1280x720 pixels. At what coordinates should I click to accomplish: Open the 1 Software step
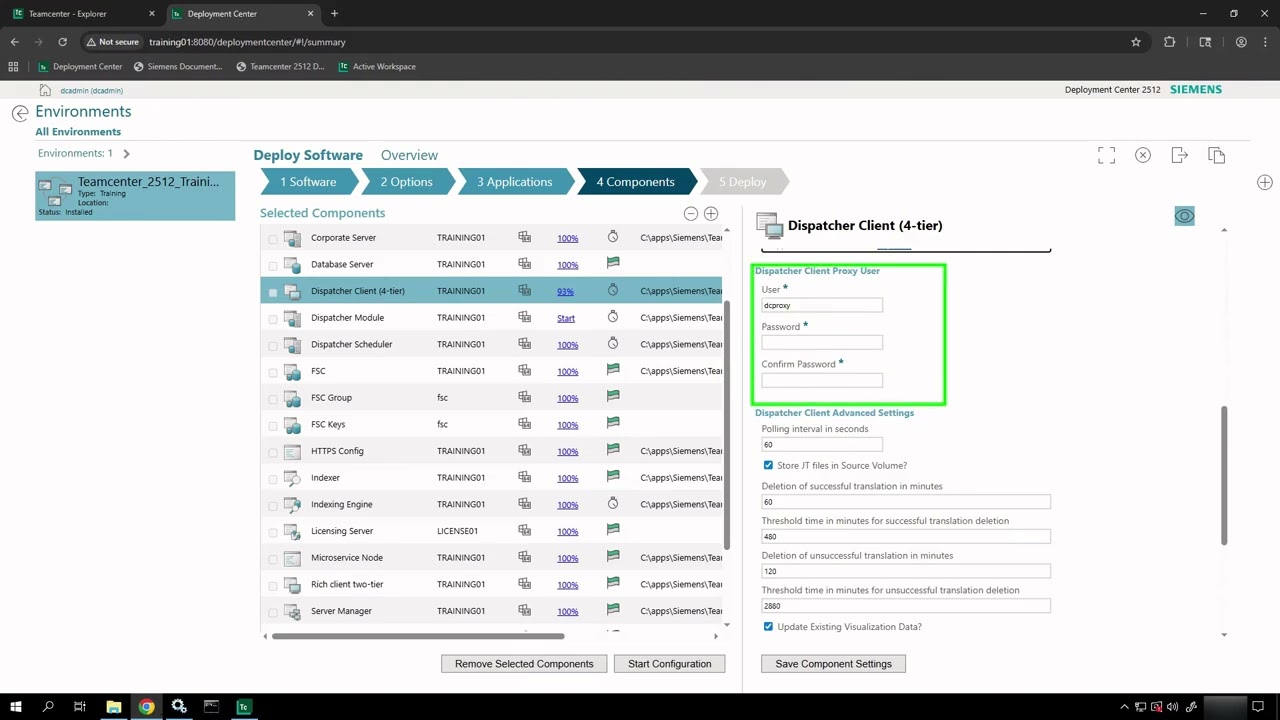308,182
